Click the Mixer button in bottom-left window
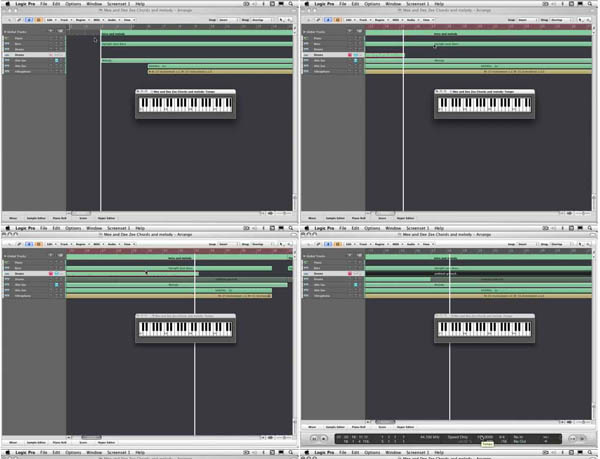 pos(14,440)
